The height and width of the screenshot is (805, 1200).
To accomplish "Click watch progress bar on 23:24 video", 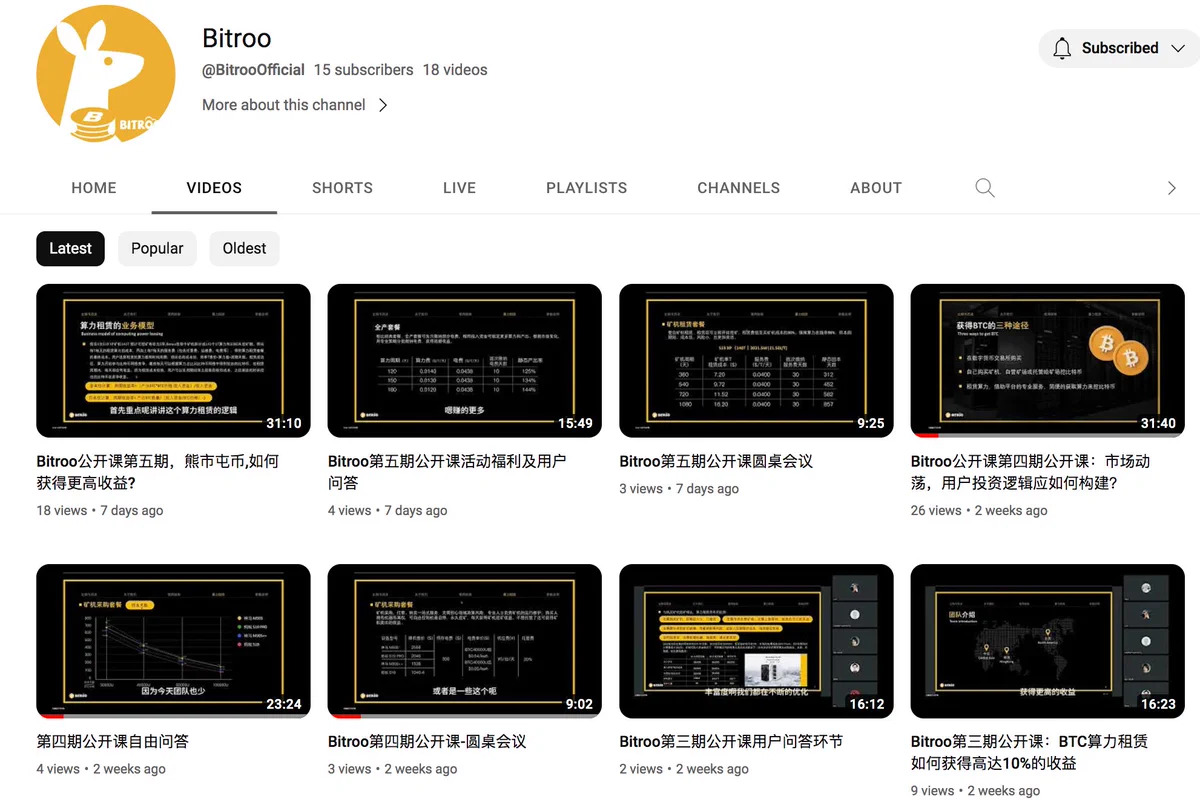I will tap(173, 716).
